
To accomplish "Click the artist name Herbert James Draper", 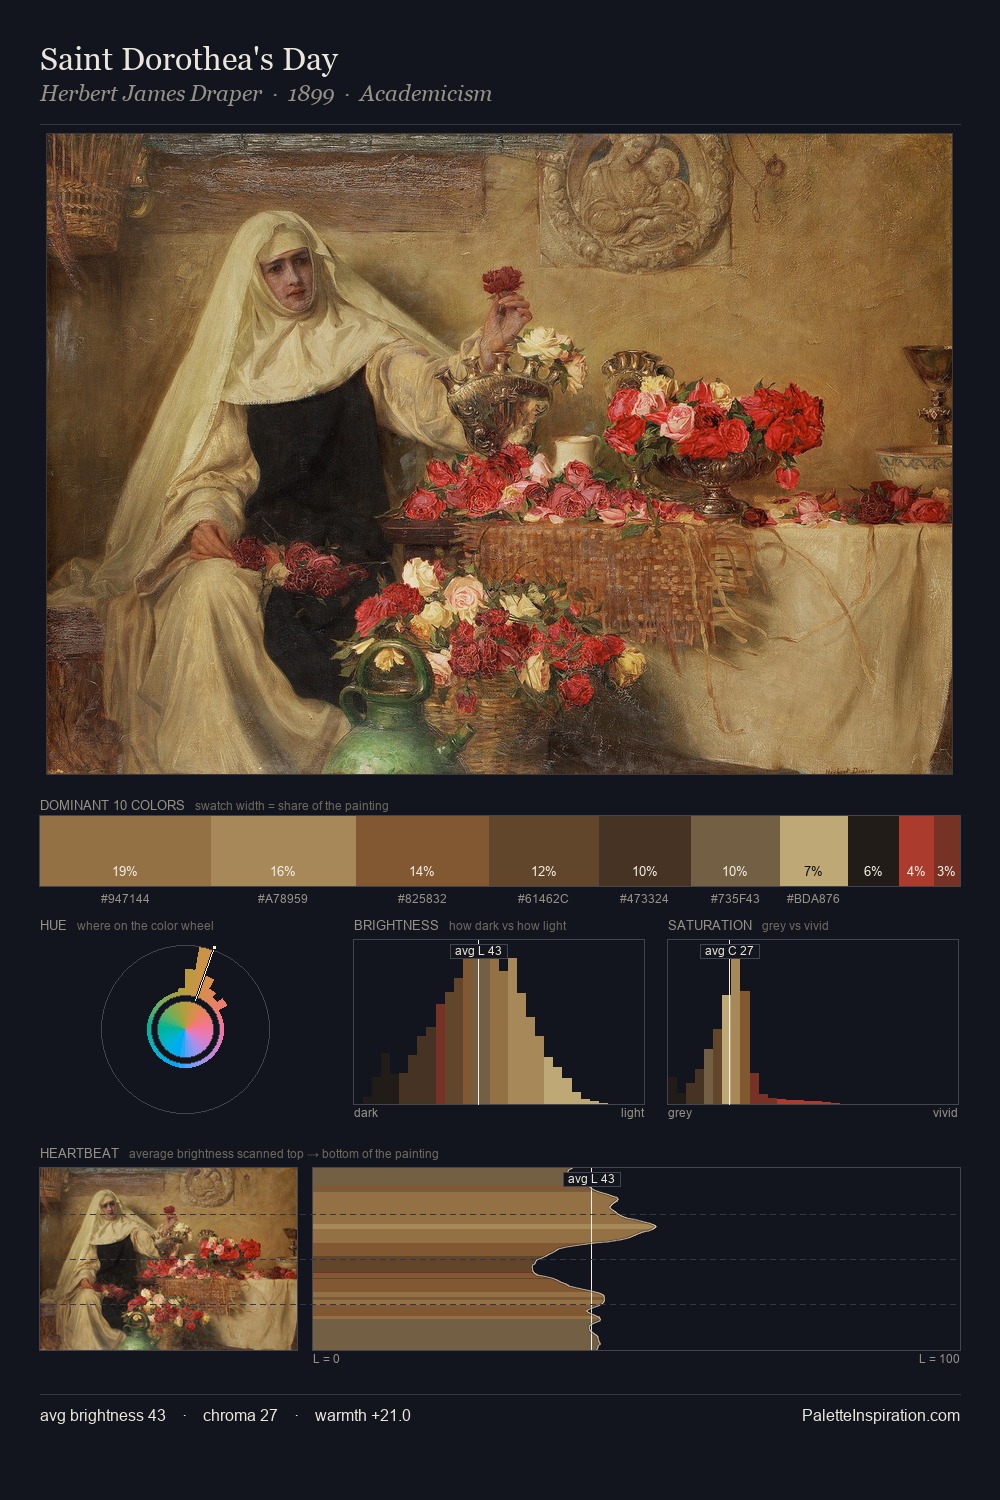I will click(151, 94).
